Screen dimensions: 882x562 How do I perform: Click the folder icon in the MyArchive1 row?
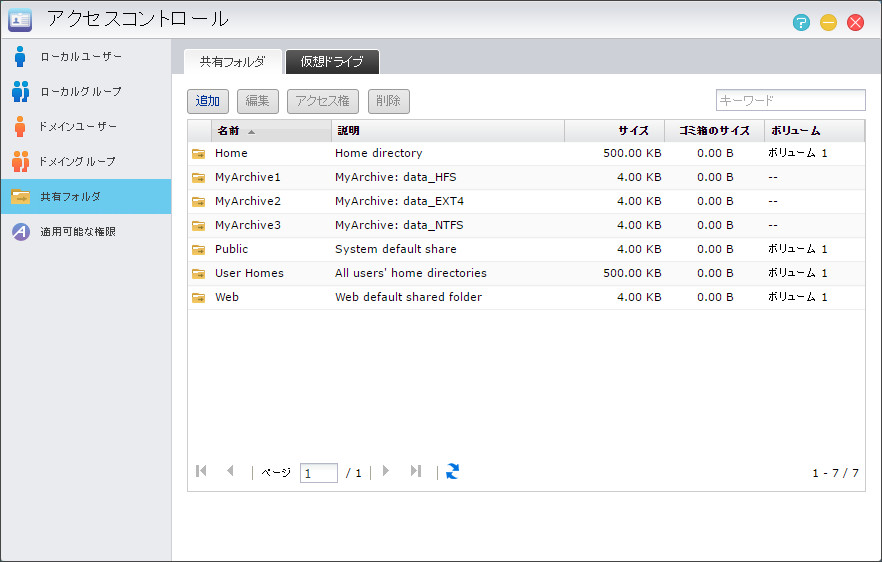(x=199, y=178)
